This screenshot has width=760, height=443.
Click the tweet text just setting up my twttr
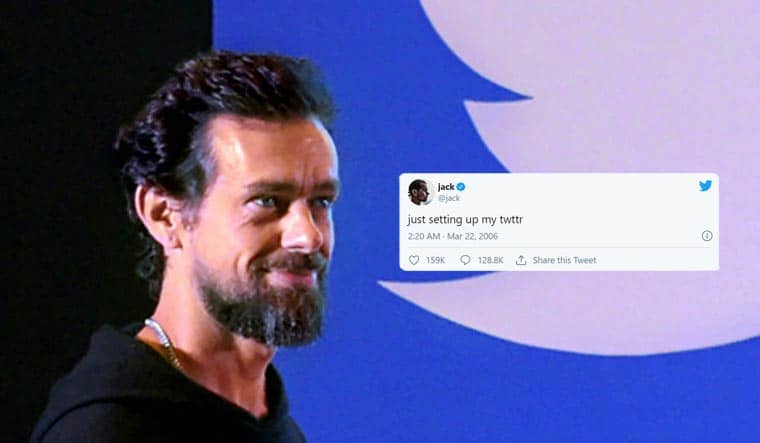coord(465,220)
